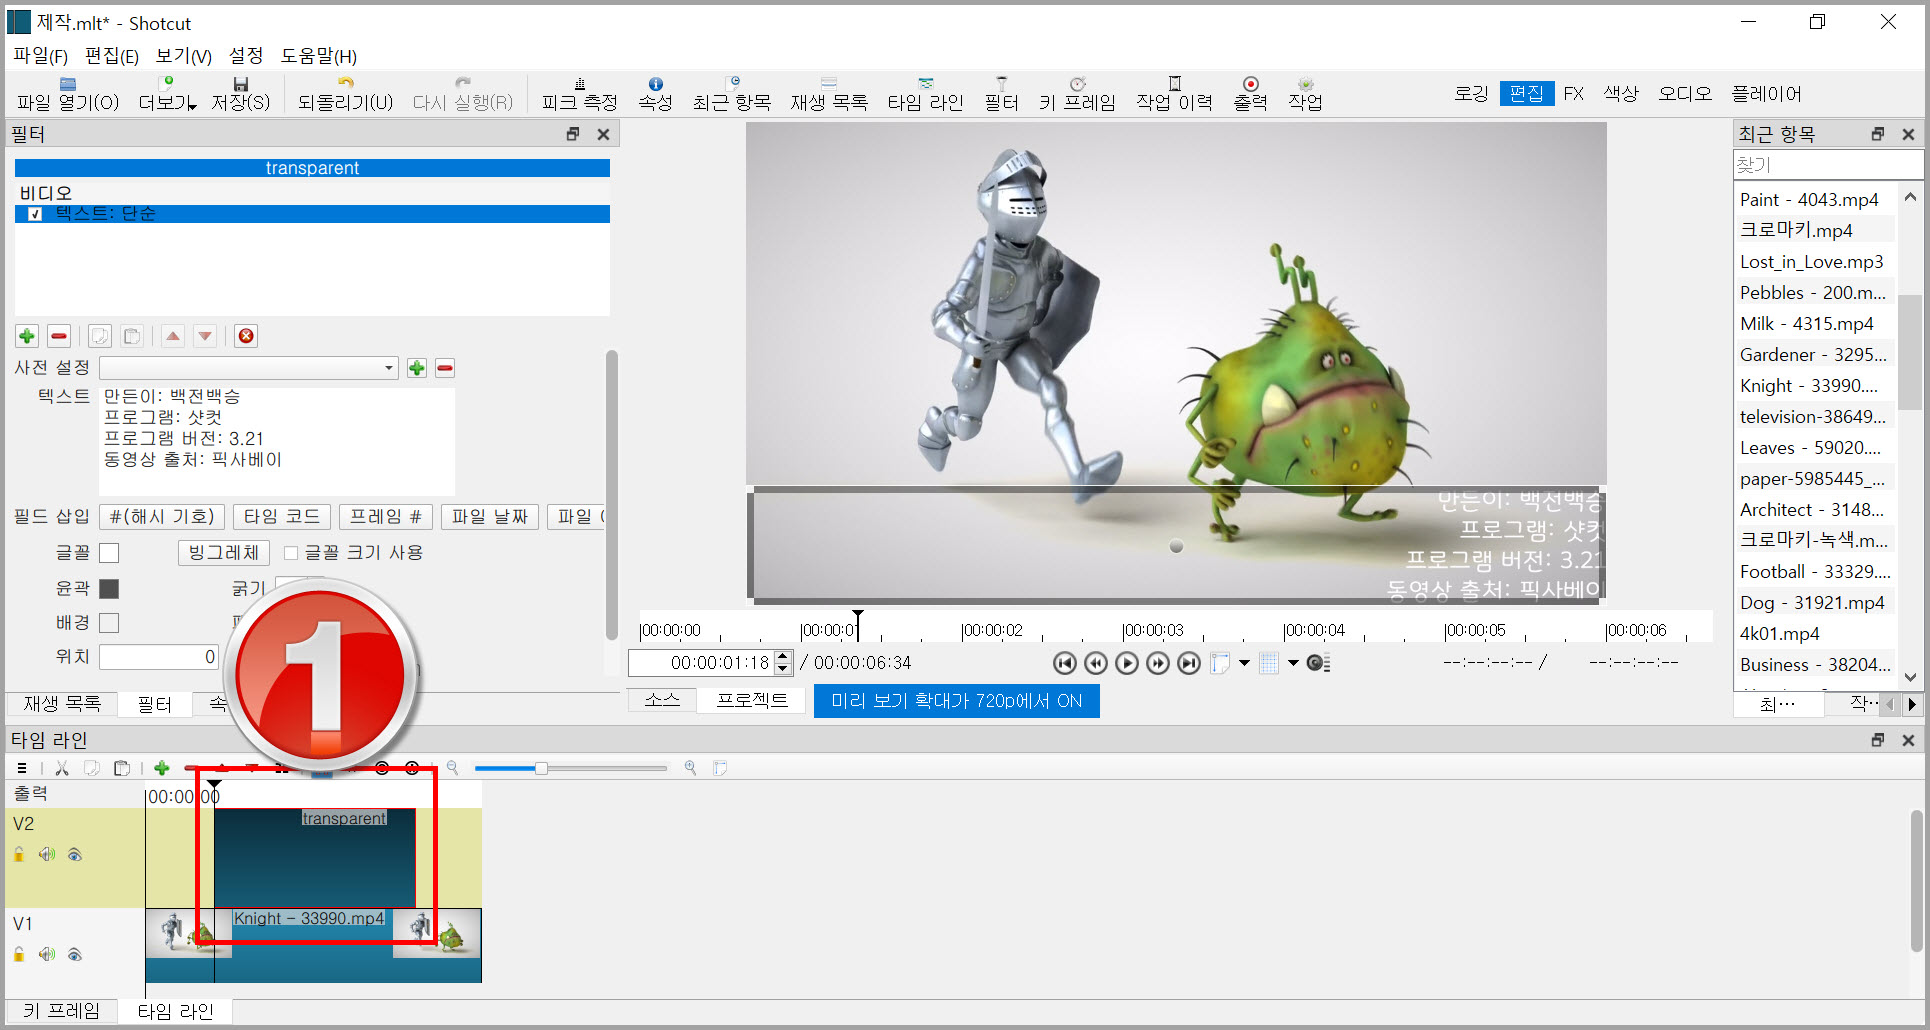The width and height of the screenshot is (1930, 1030).
Task: Enable the 글꼴 크기 사용 checkbox
Action: (291, 553)
